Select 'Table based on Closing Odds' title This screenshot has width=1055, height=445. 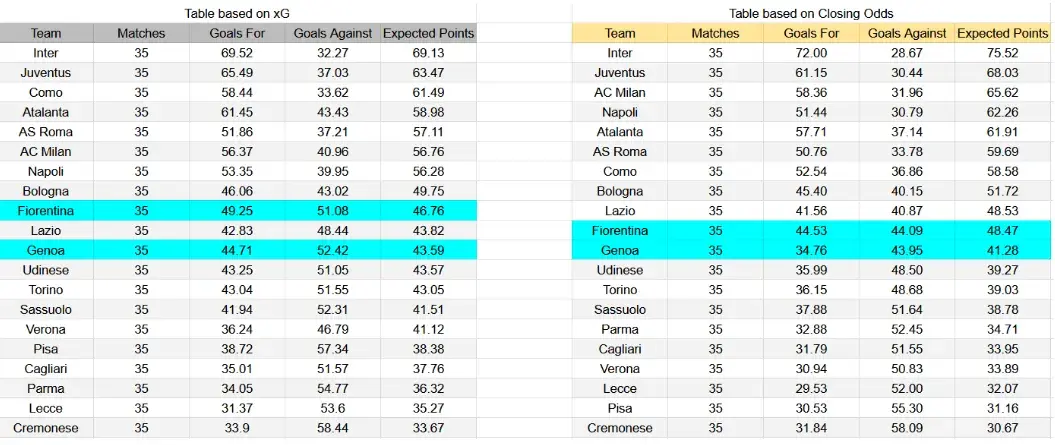811,13
